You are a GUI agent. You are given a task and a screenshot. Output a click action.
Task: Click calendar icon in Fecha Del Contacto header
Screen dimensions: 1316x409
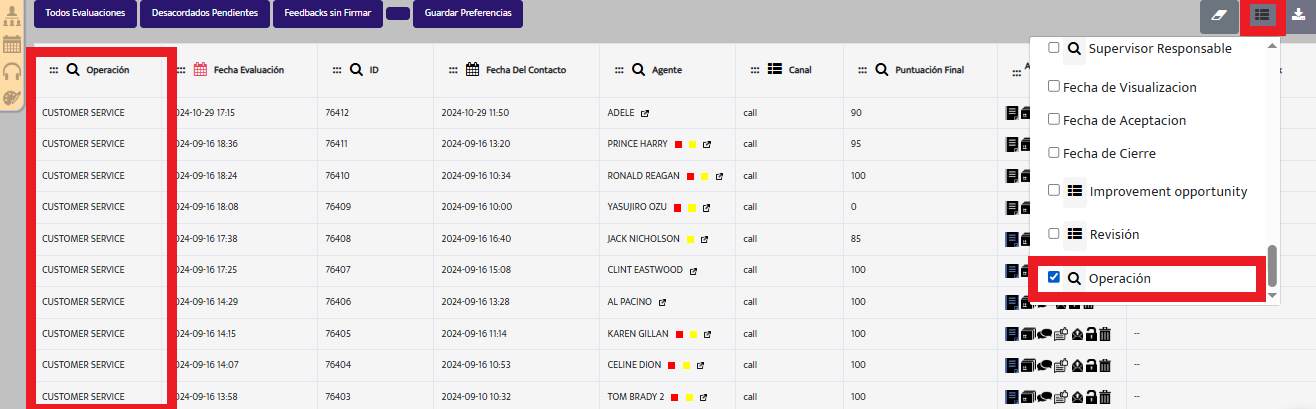click(473, 70)
